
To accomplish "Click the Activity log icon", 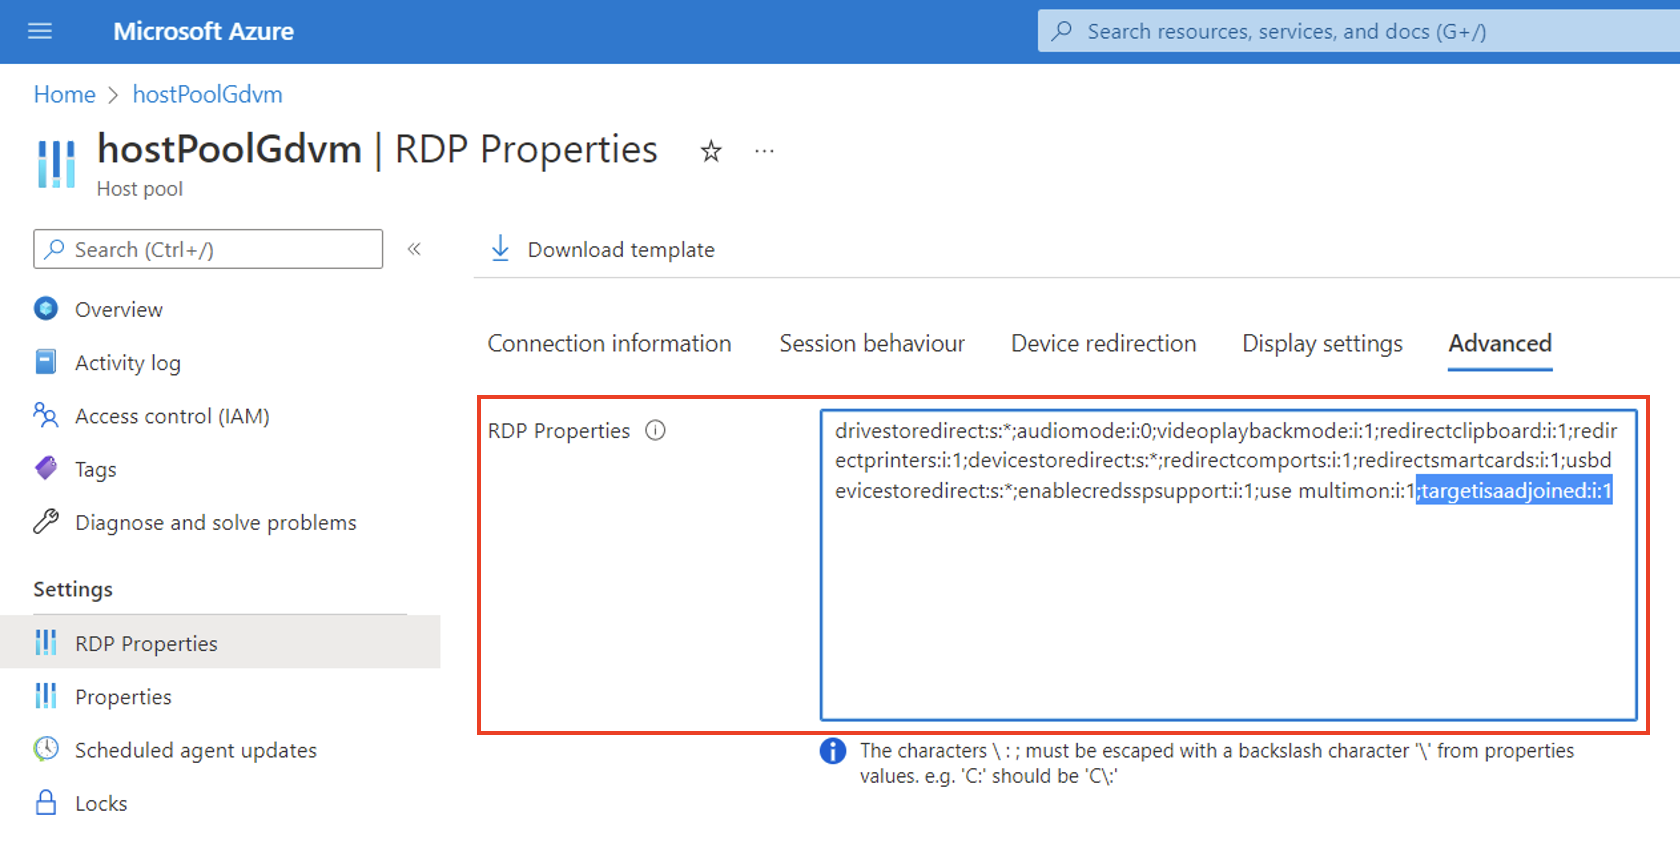I will [x=46, y=362].
